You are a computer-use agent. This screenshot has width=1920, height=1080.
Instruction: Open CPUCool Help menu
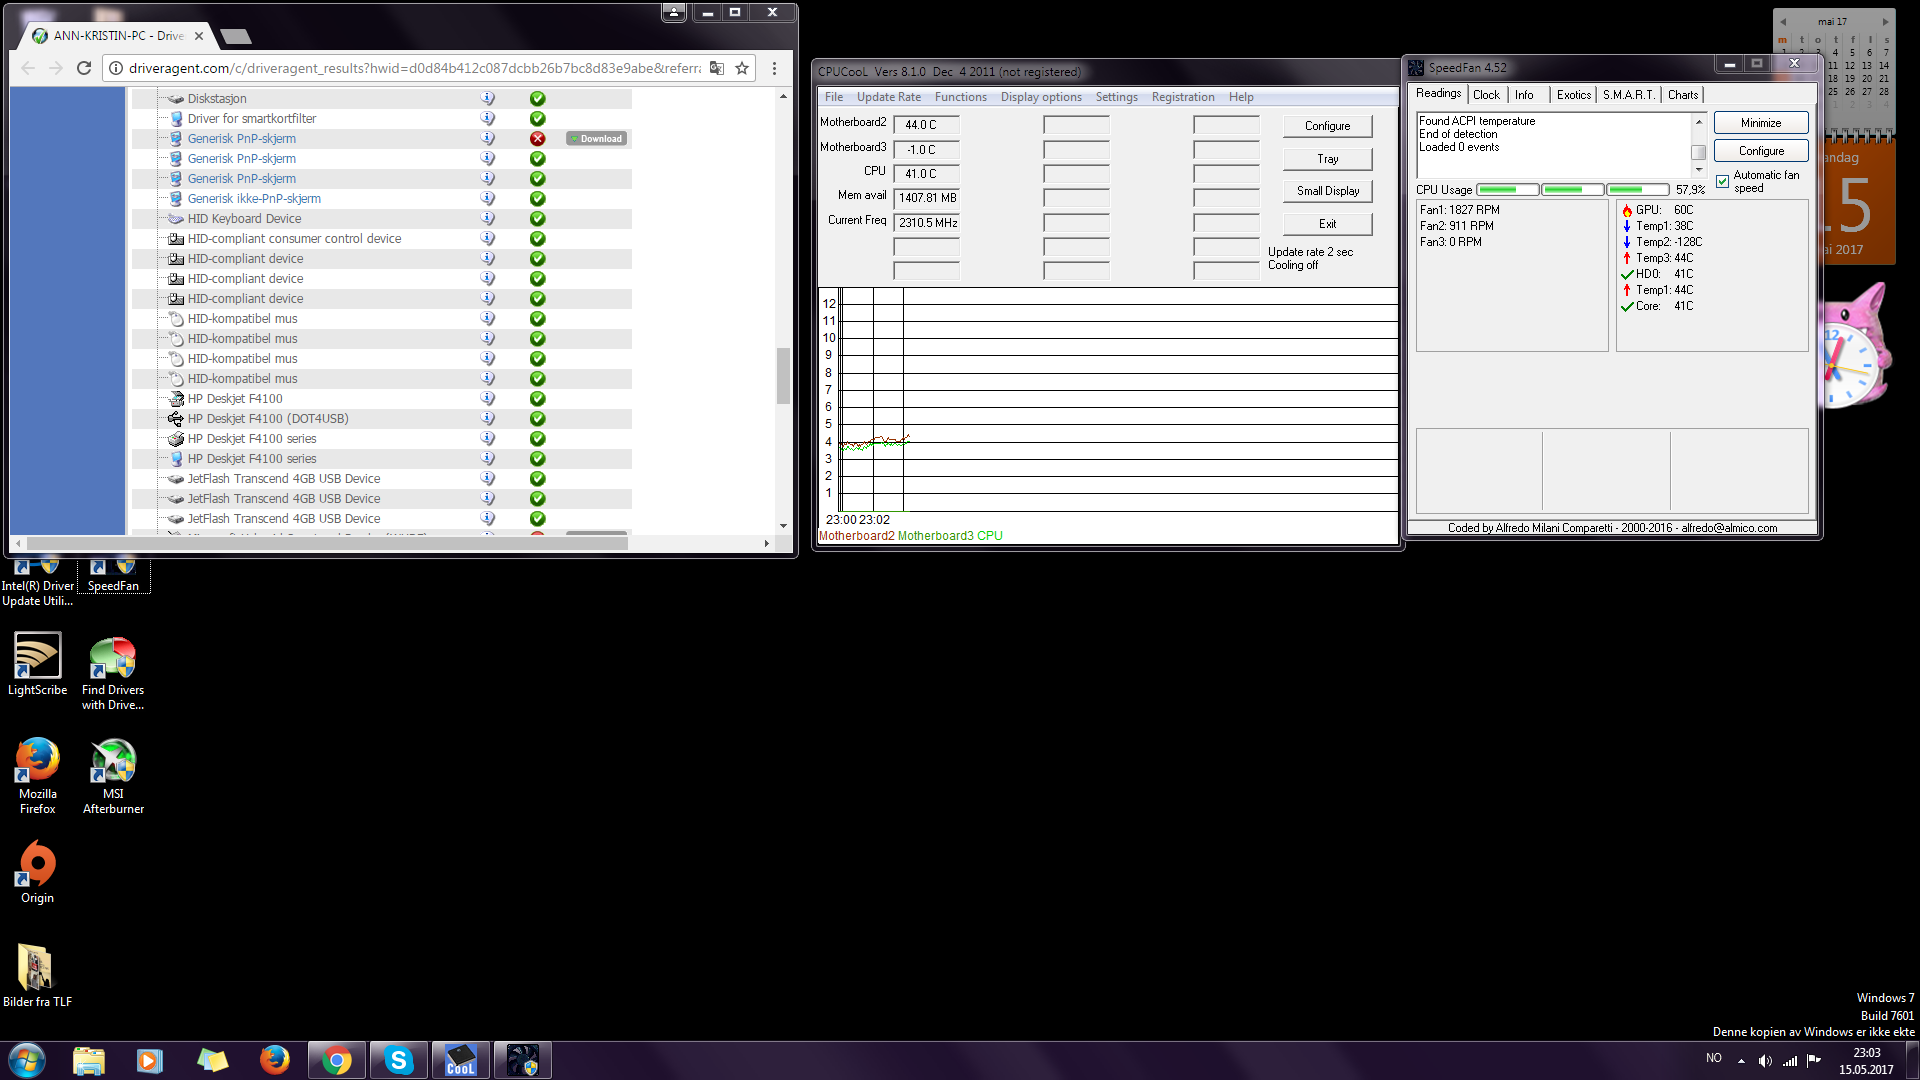tap(1241, 97)
